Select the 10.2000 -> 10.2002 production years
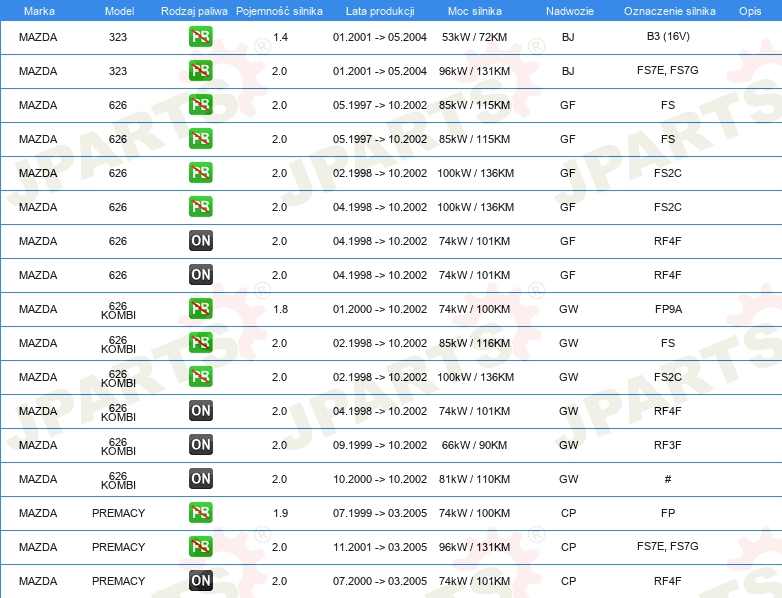The height and width of the screenshot is (598, 782). [x=380, y=479]
